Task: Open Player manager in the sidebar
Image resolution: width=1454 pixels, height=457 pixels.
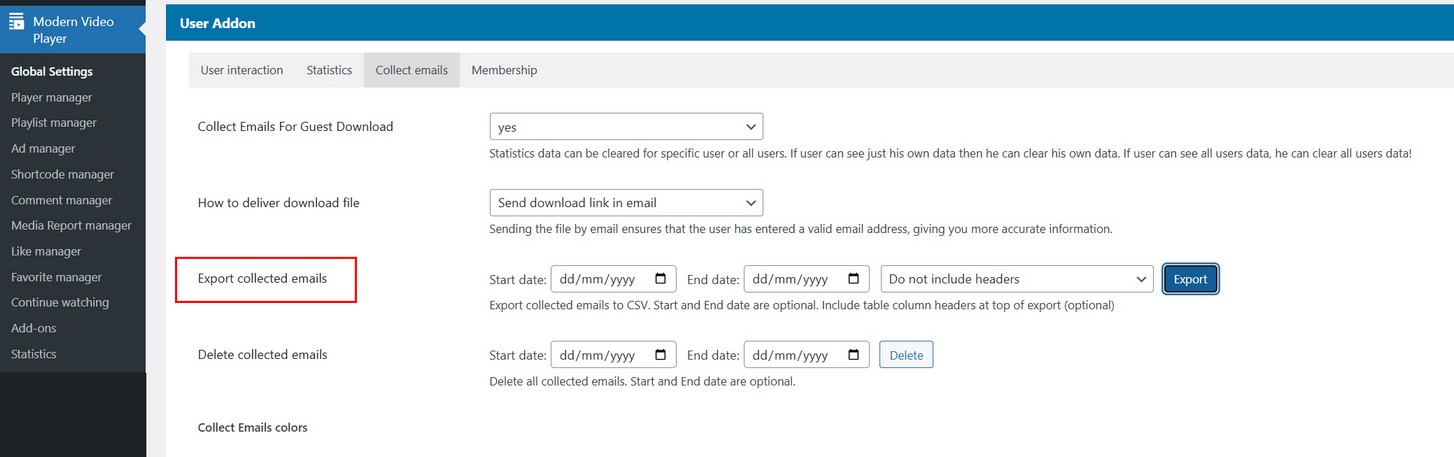Action: tap(51, 97)
